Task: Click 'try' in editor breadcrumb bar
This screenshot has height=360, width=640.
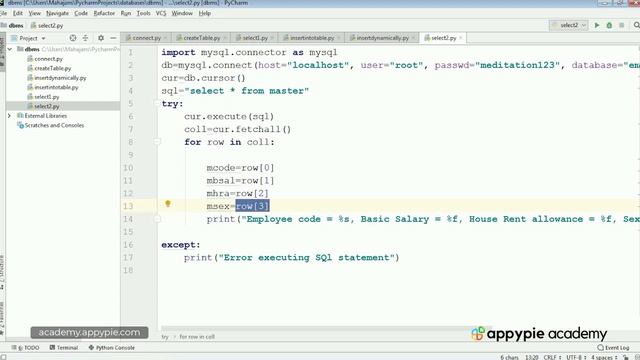Action: point(164,337)
